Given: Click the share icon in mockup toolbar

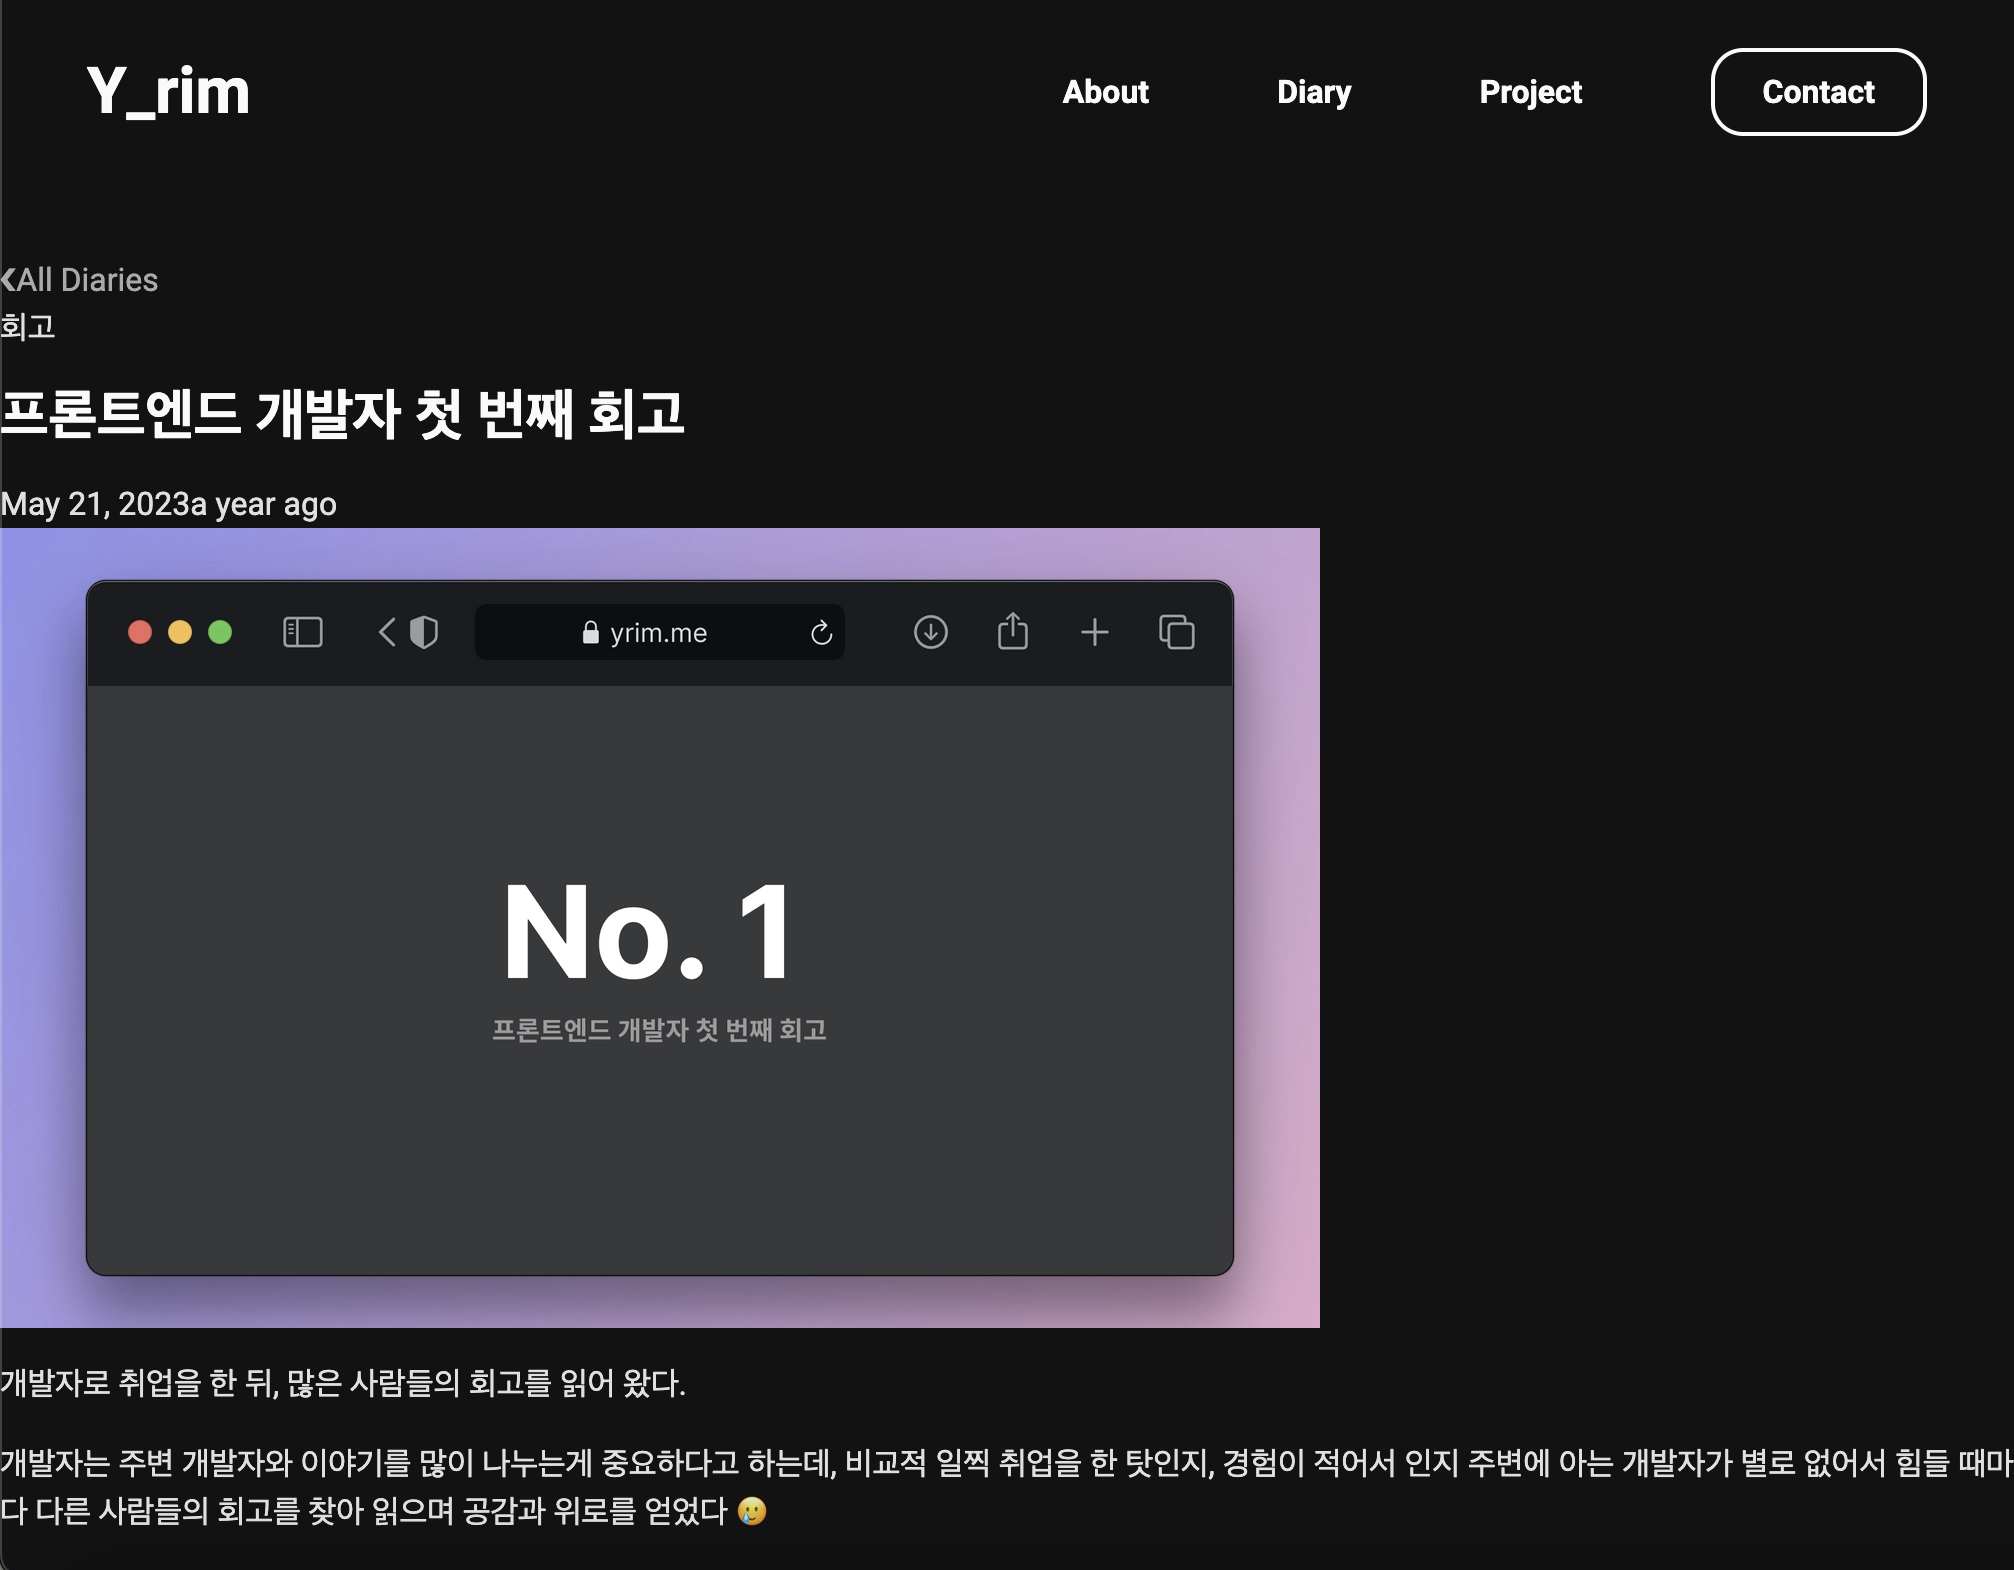Looking at the screenshot, I should tap(1012, 631).
